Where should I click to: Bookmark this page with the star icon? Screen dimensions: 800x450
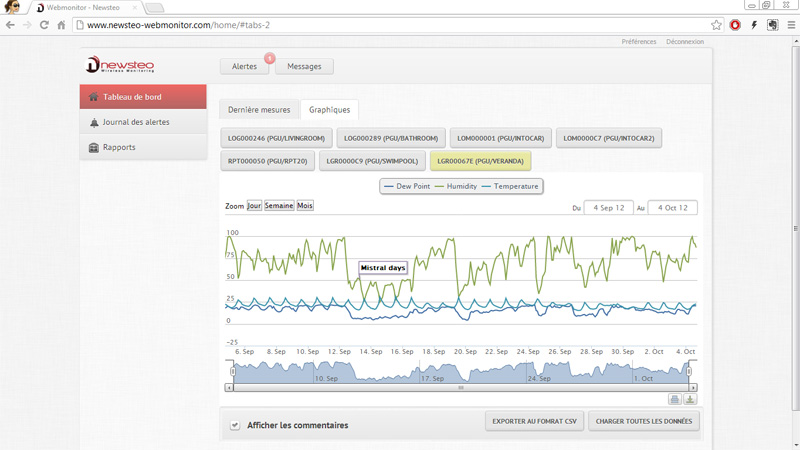click(x=716, y=25)
